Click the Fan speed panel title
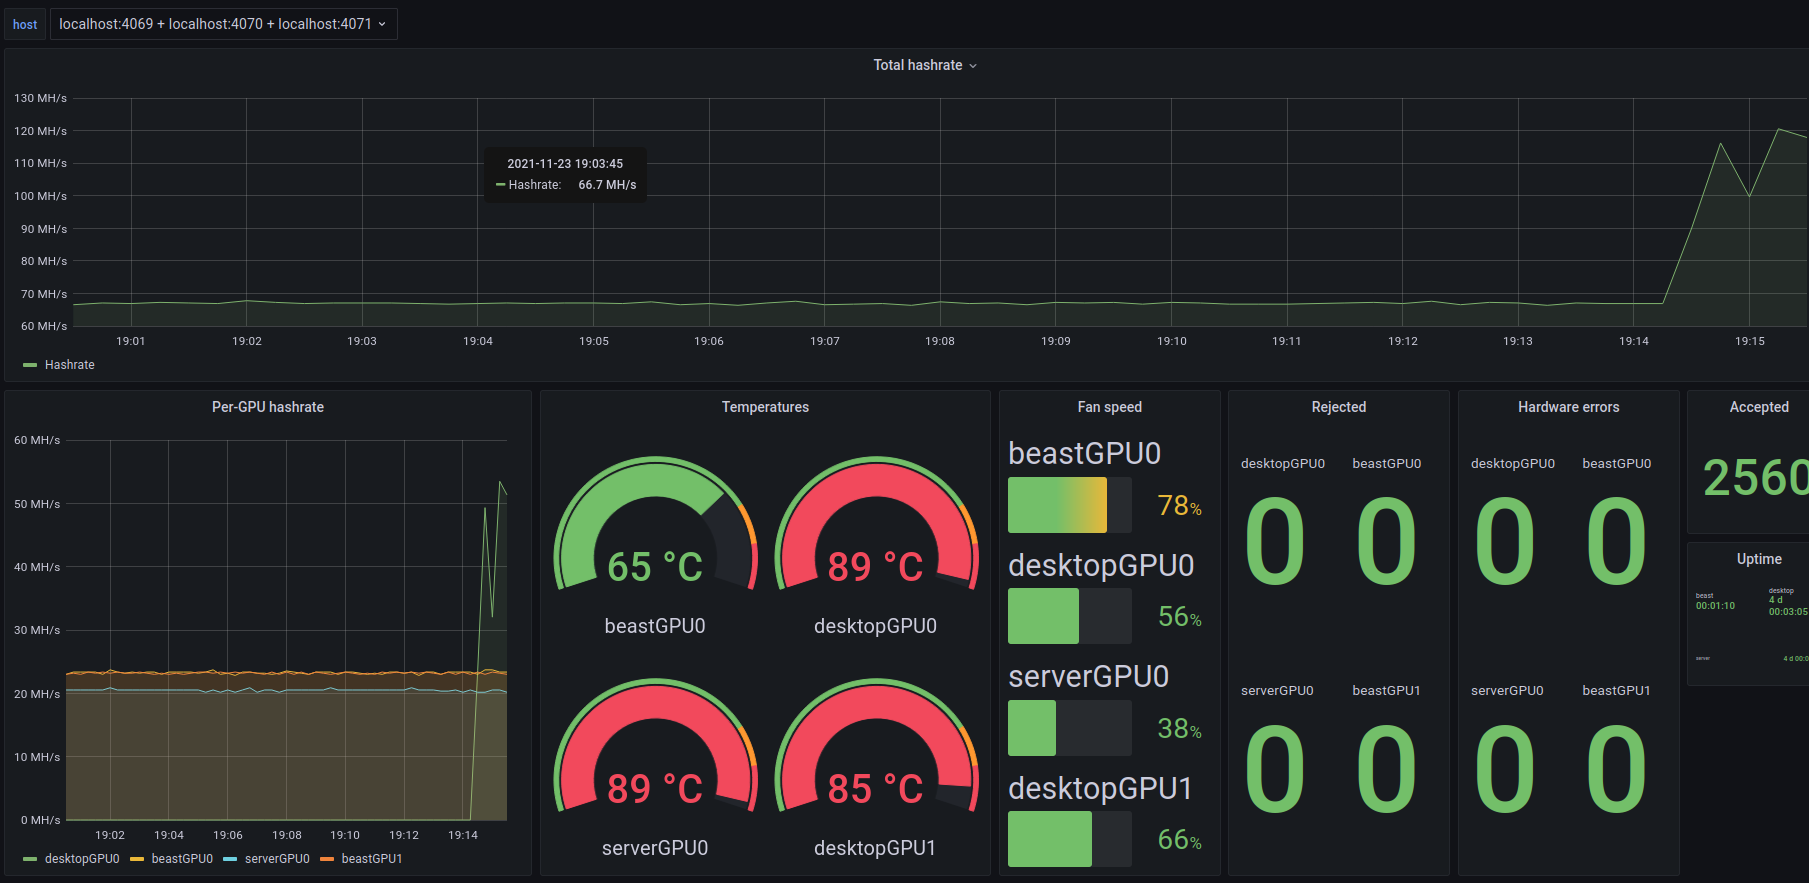This screenshot has width=1809, height=883. [x=1109, y=407]
